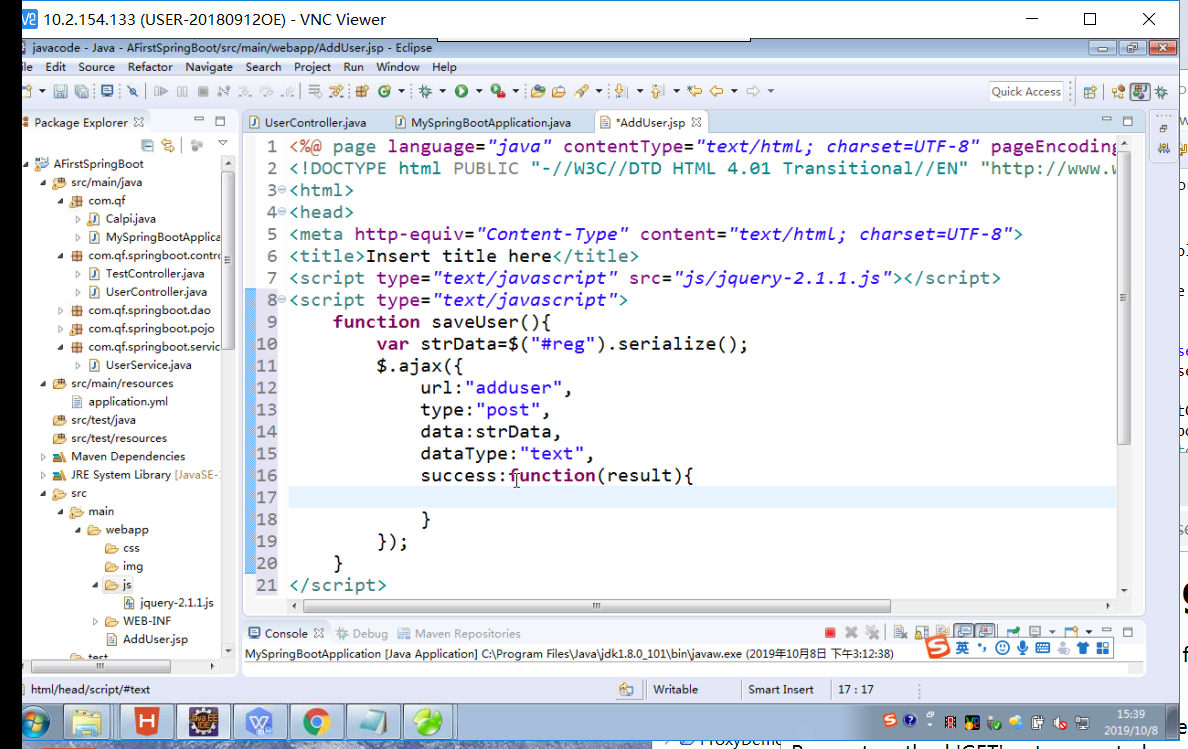Click the Back navigation arrow icon
This screenshot has height=749, width=1188.
[716, 92]
